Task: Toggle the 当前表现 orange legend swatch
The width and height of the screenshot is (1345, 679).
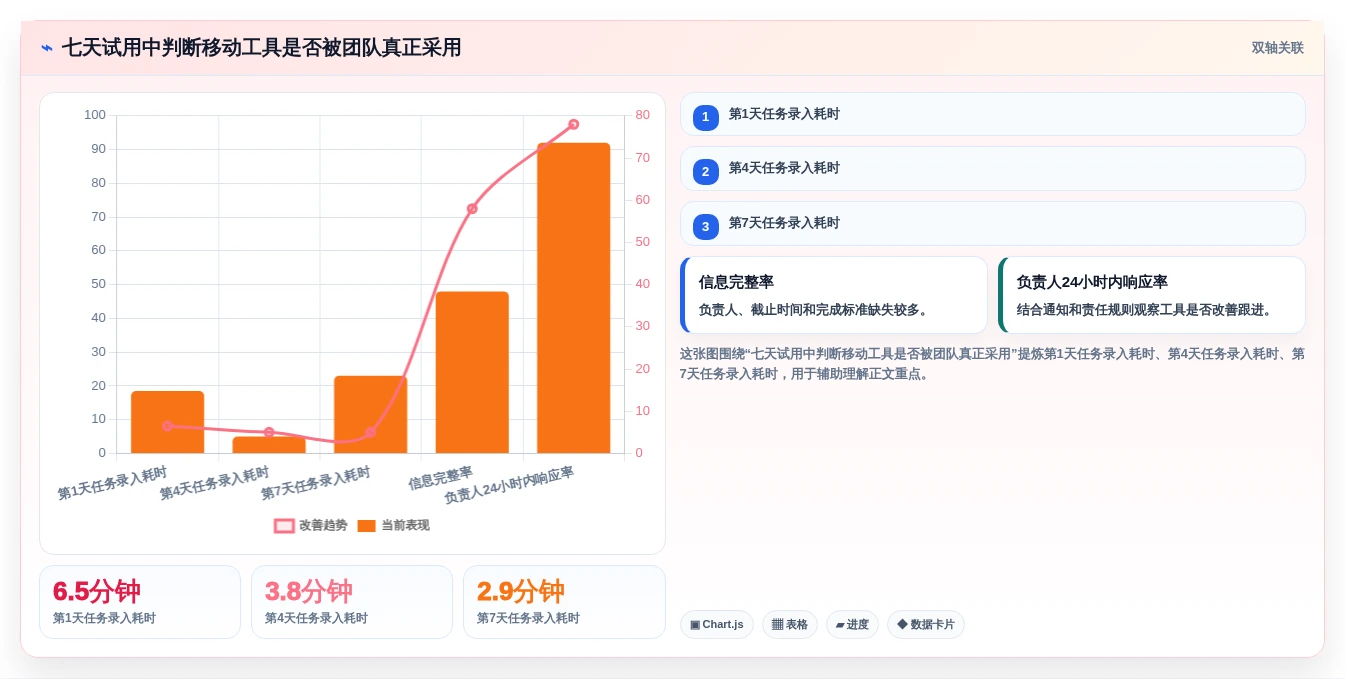Action: pyautogui.click(x=366, y=526)
